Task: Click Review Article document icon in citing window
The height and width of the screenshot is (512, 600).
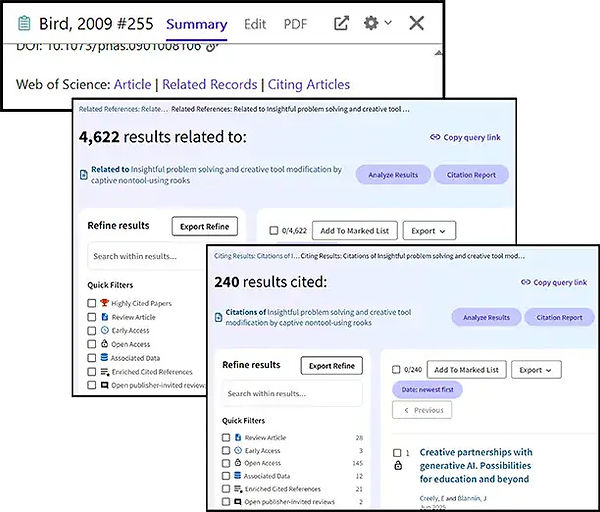Action: (x=238, y=437)
